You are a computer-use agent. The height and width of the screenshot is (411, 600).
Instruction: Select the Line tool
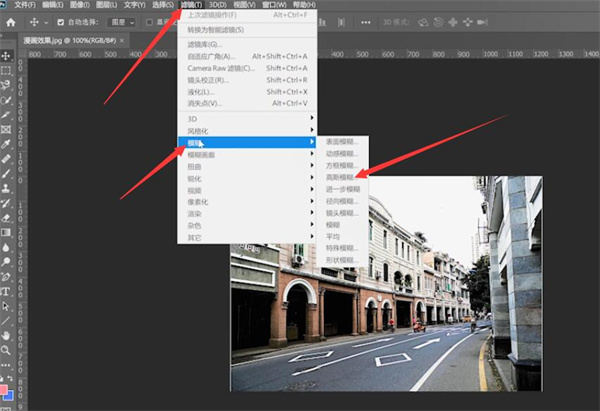coord(6,321)
